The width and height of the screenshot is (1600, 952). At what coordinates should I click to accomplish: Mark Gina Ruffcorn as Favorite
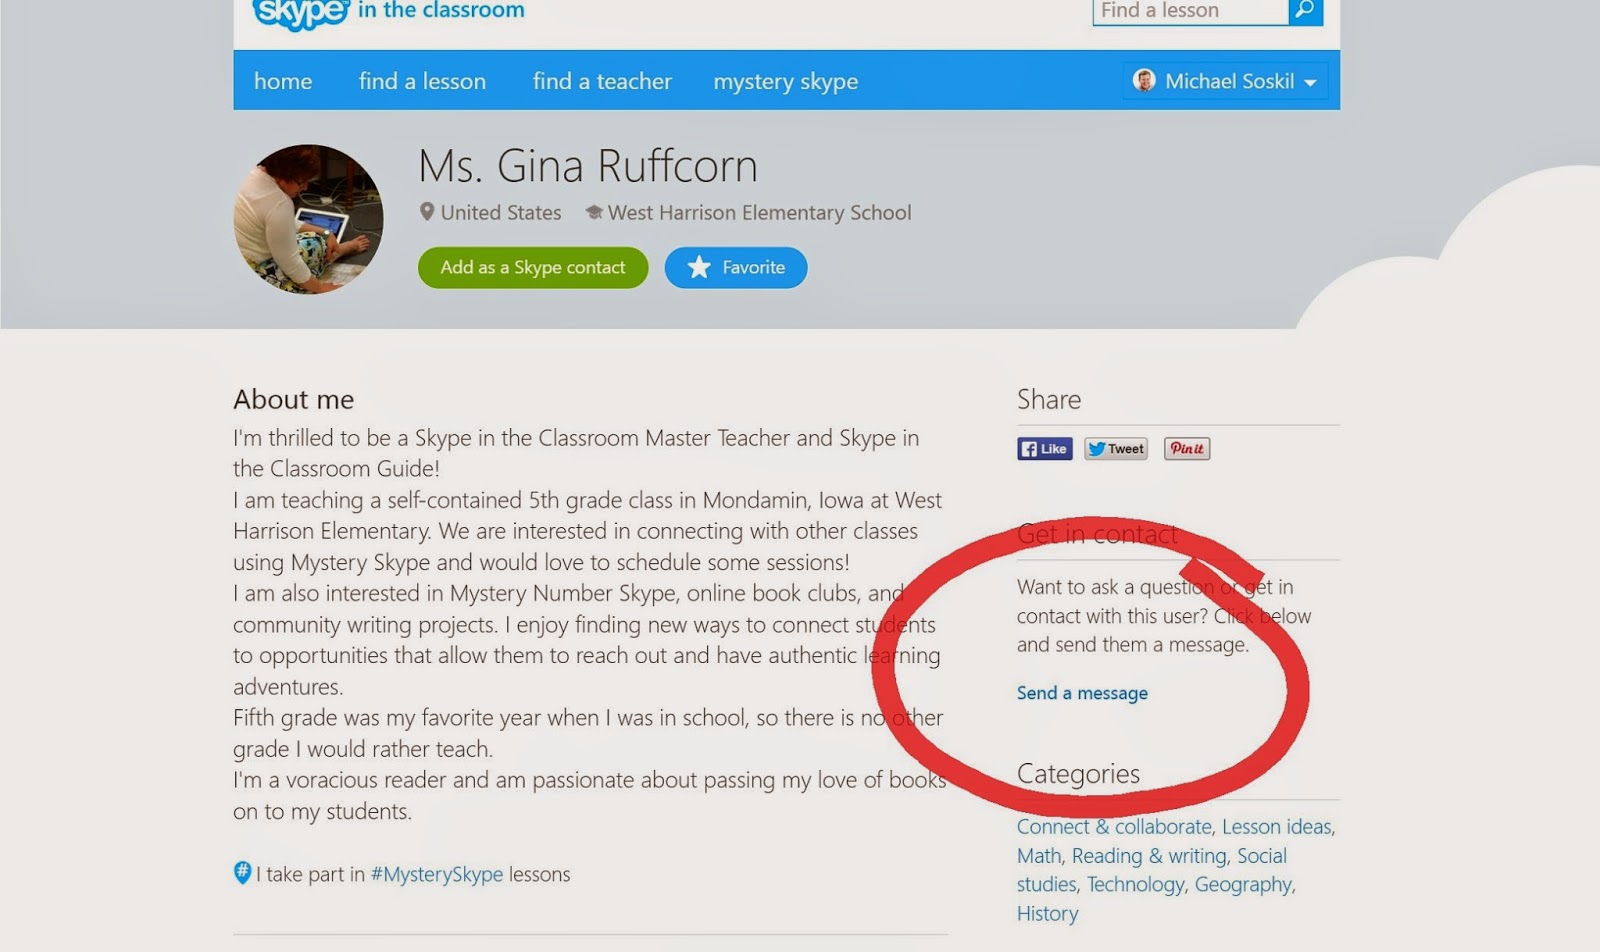736,267
